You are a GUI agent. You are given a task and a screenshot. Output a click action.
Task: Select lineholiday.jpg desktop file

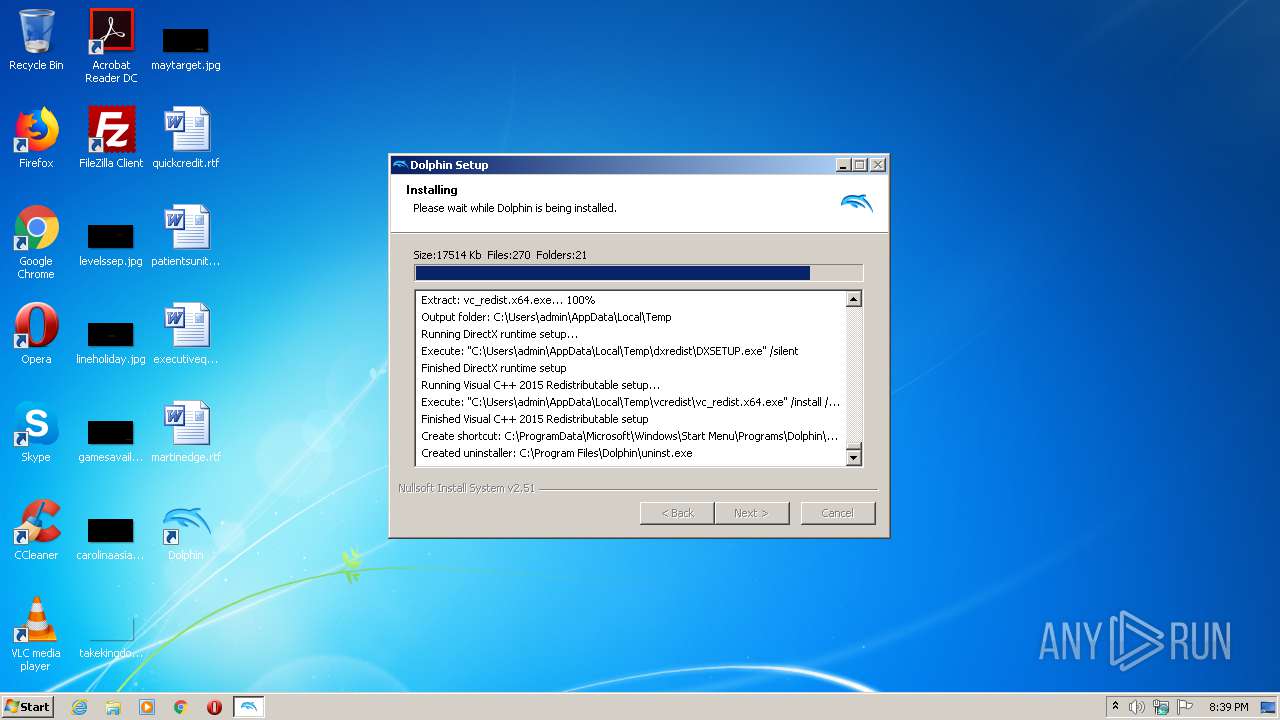[x=111, y=343]
